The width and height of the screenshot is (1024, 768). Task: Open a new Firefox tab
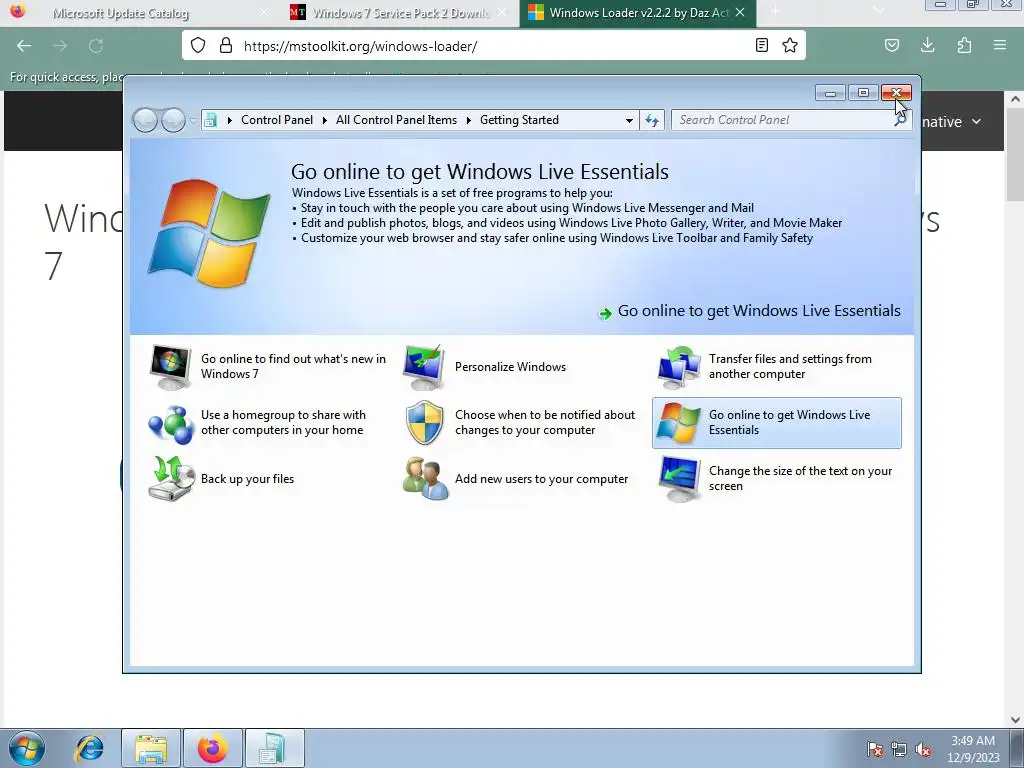(x=775, y=12)
